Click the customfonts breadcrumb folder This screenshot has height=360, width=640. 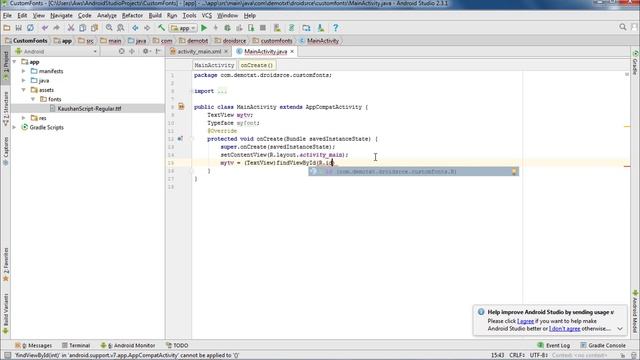click(272, 41)
